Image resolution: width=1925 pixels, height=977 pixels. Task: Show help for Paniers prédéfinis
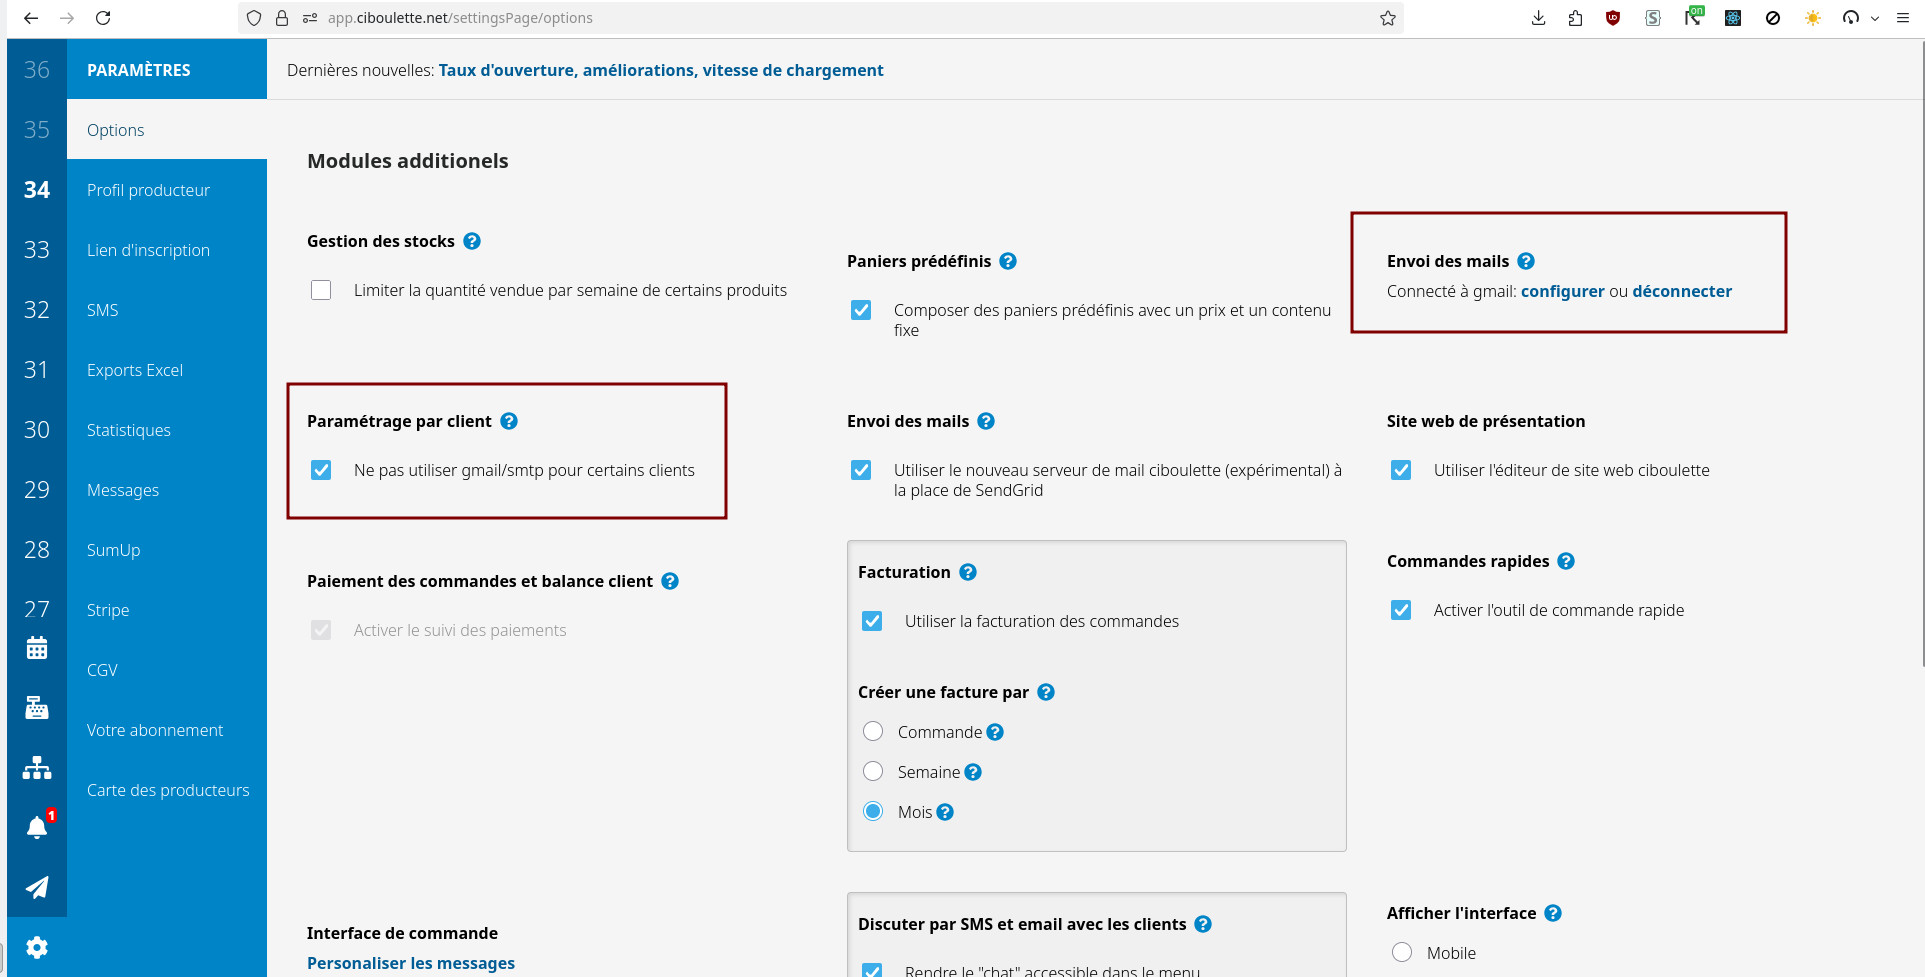click(x=1008, y=261)
